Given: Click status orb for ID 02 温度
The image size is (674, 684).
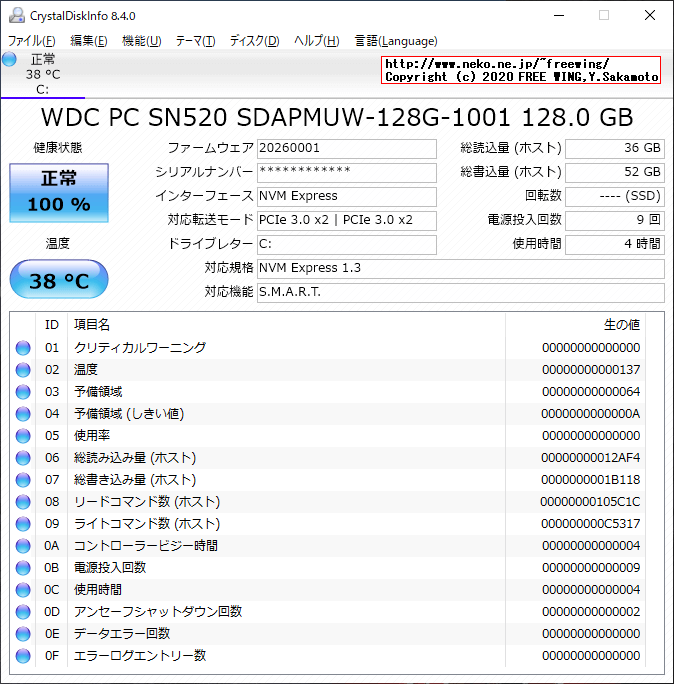Looking at the screenshot, I should tap(23, 370).
